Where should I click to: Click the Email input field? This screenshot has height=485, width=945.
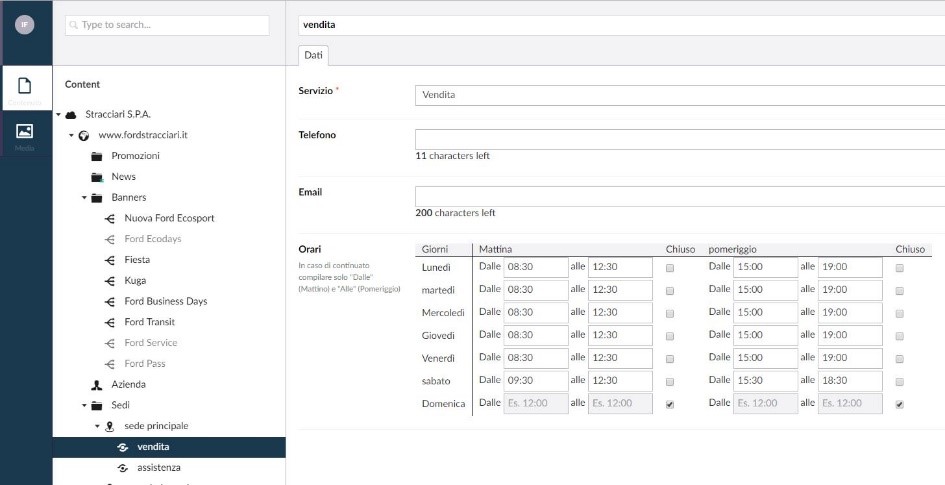click(x=680, y=196)
